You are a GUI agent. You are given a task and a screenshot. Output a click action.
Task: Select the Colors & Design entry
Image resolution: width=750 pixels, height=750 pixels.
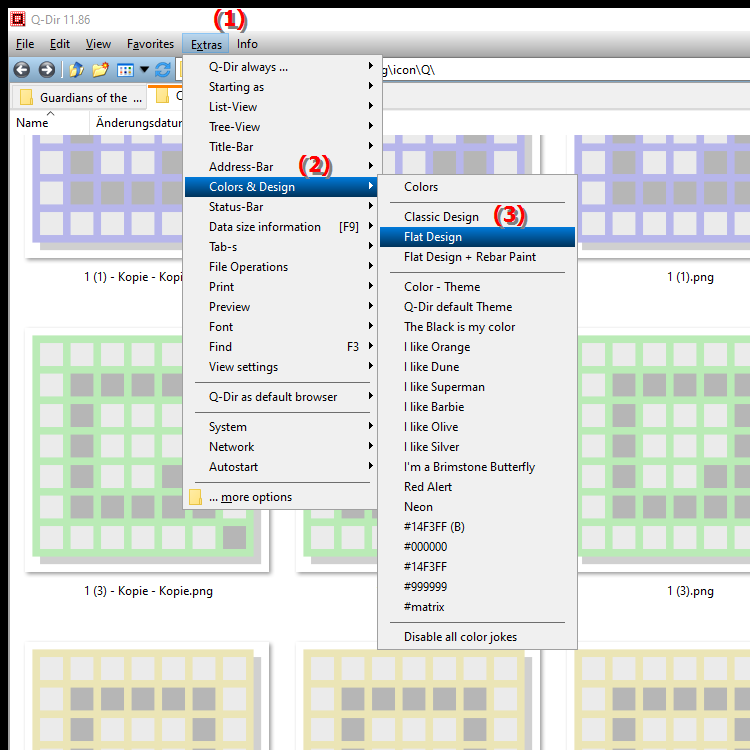[x=281, y=187]
